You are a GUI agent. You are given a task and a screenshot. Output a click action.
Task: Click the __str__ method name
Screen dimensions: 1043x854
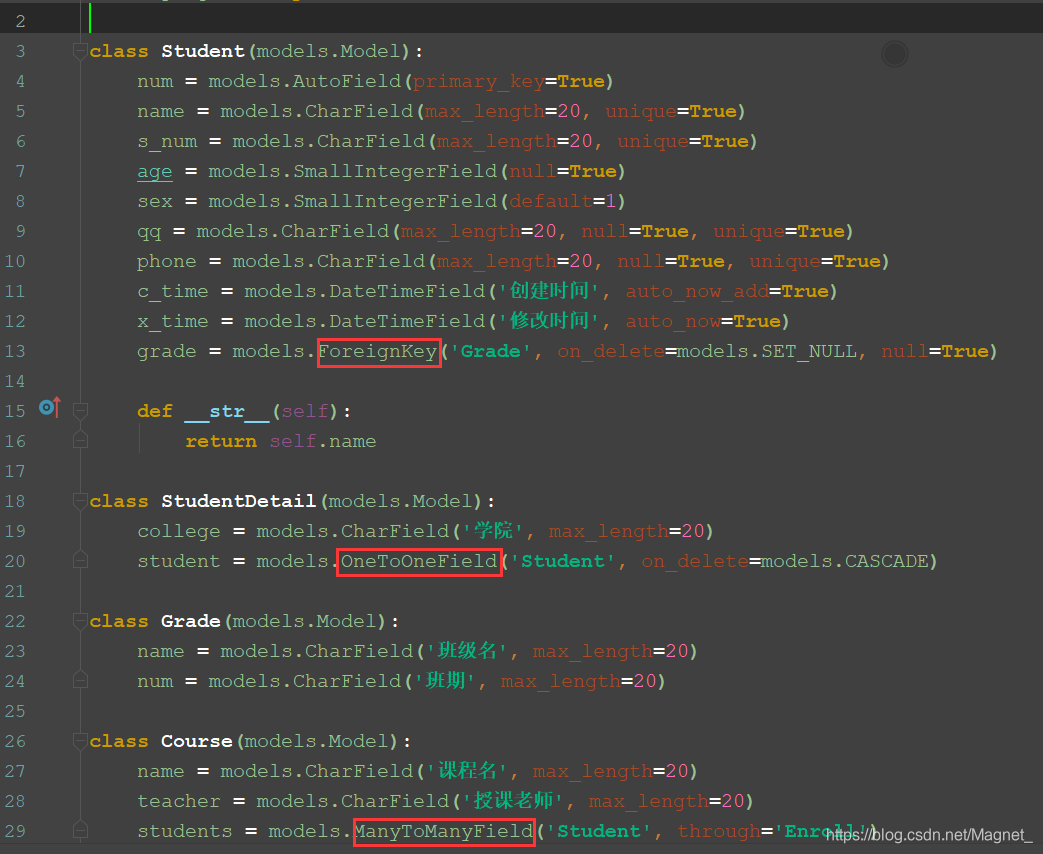(227, 412)
